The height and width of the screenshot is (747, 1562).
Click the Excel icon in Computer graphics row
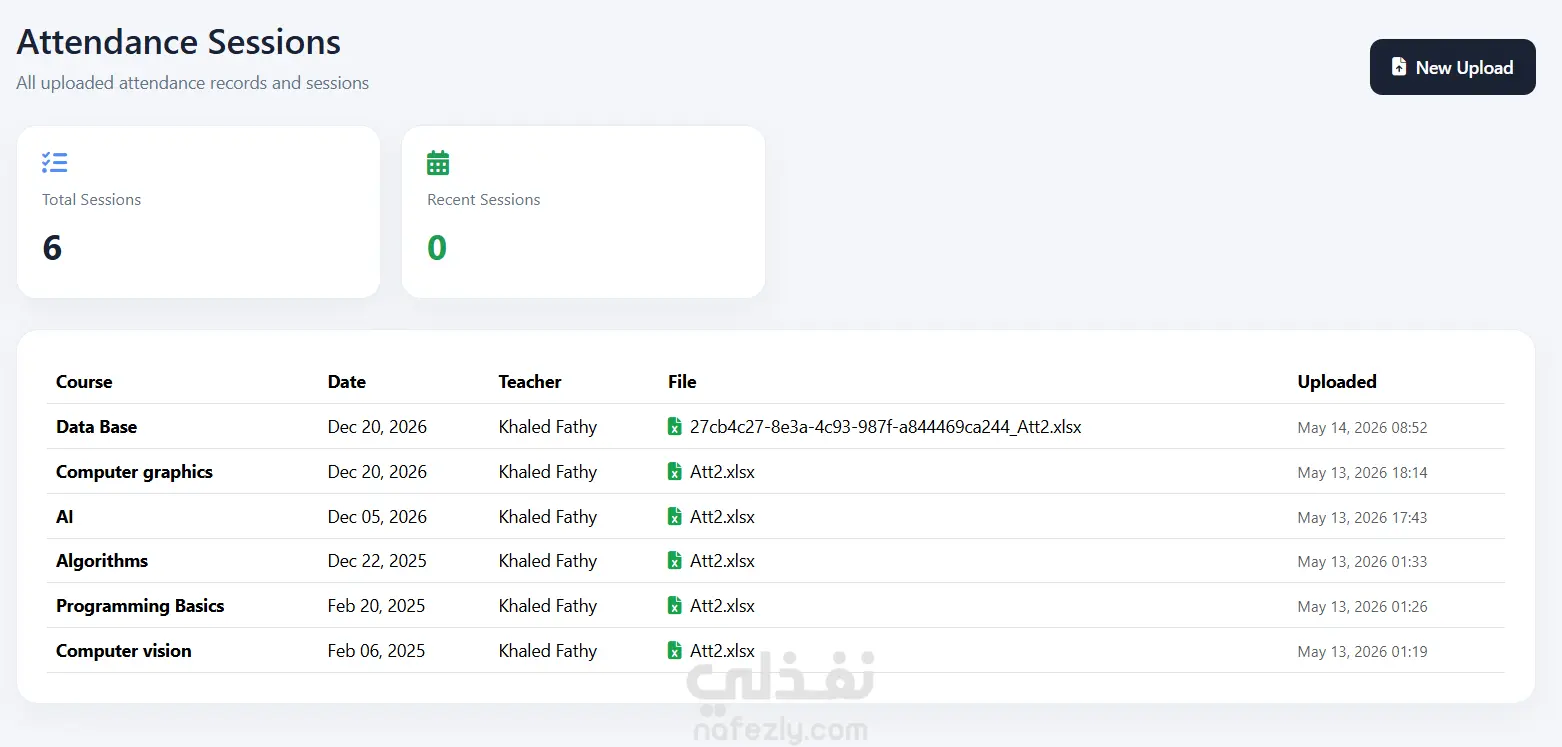pyautogui.click(x=675, y=472)
